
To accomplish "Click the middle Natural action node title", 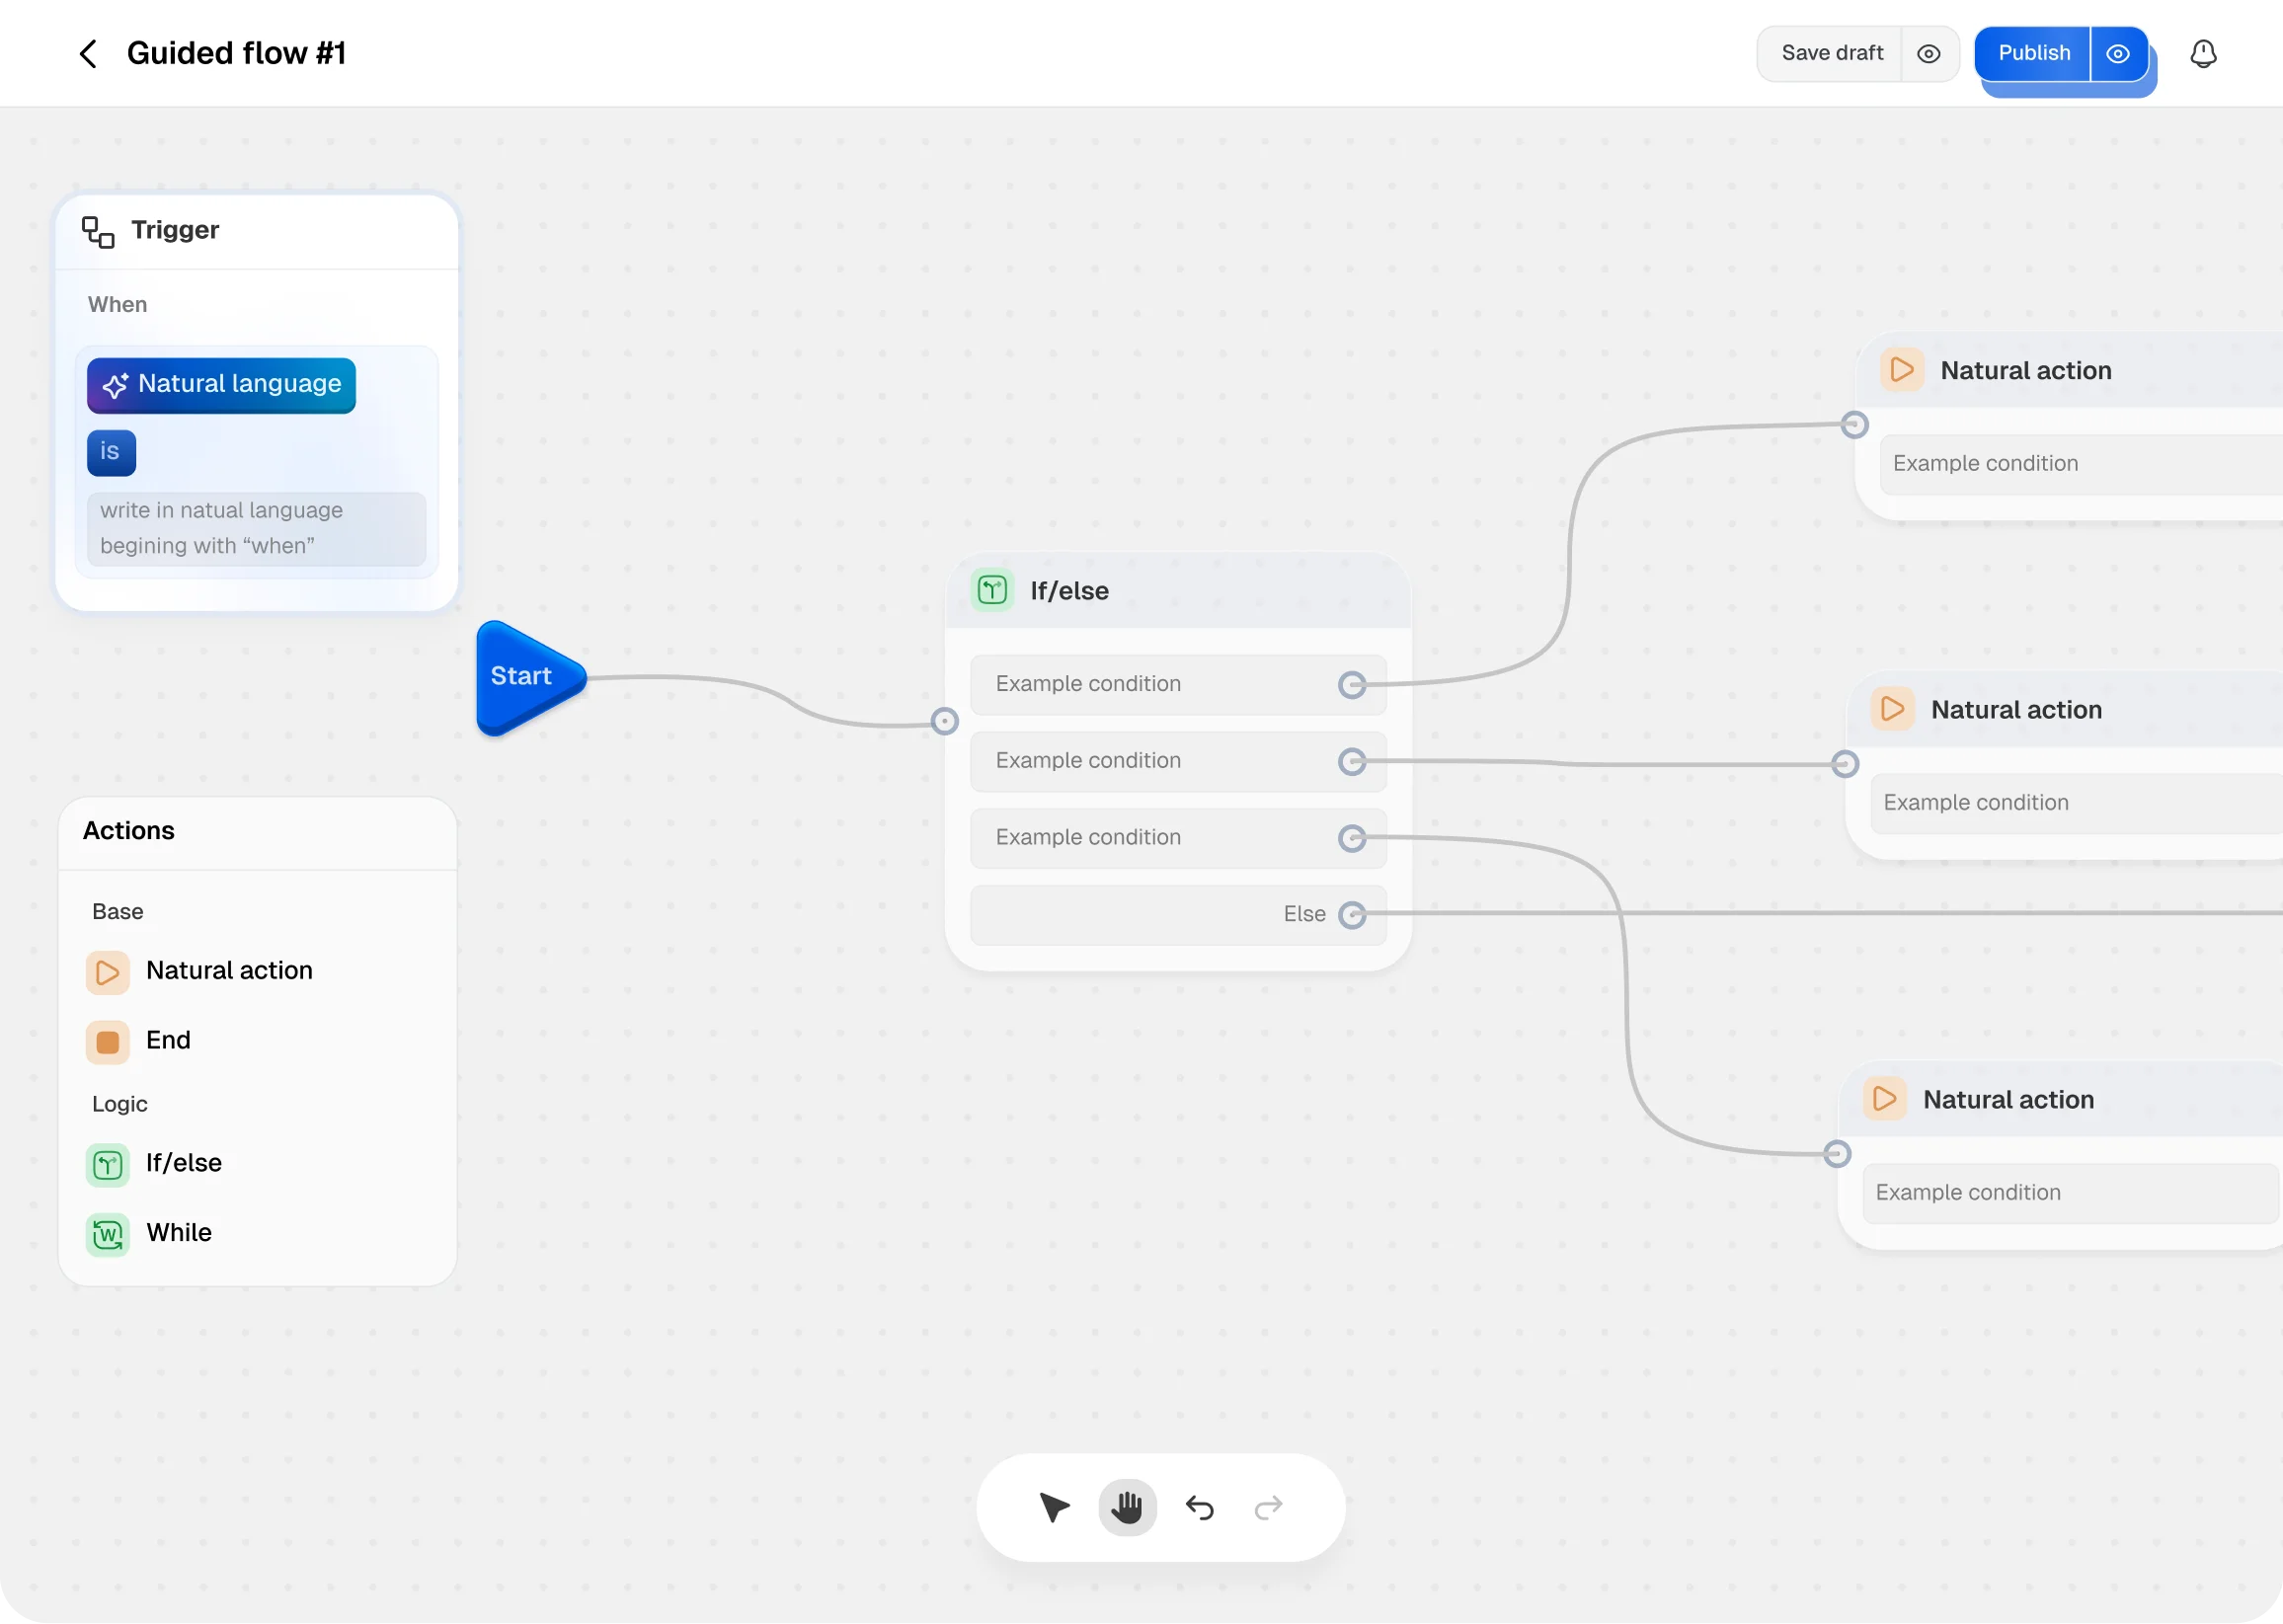I will tap(2016, 710).
